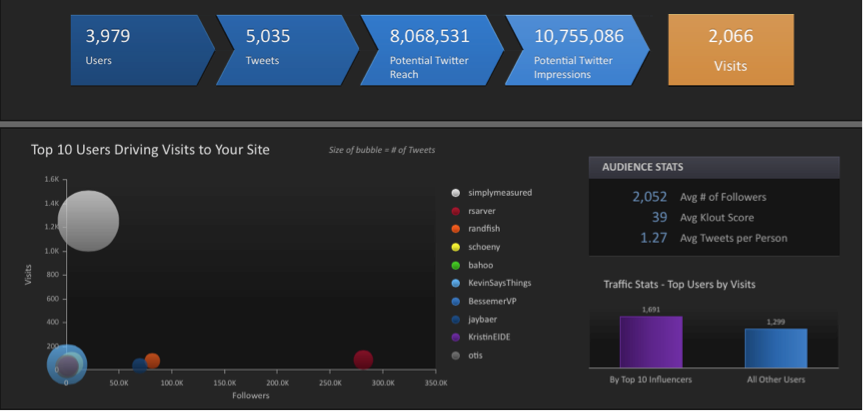Click the Size of bubble note
Image resolution: width=863 pixels, height=411 pixels.
coord(382,150)
